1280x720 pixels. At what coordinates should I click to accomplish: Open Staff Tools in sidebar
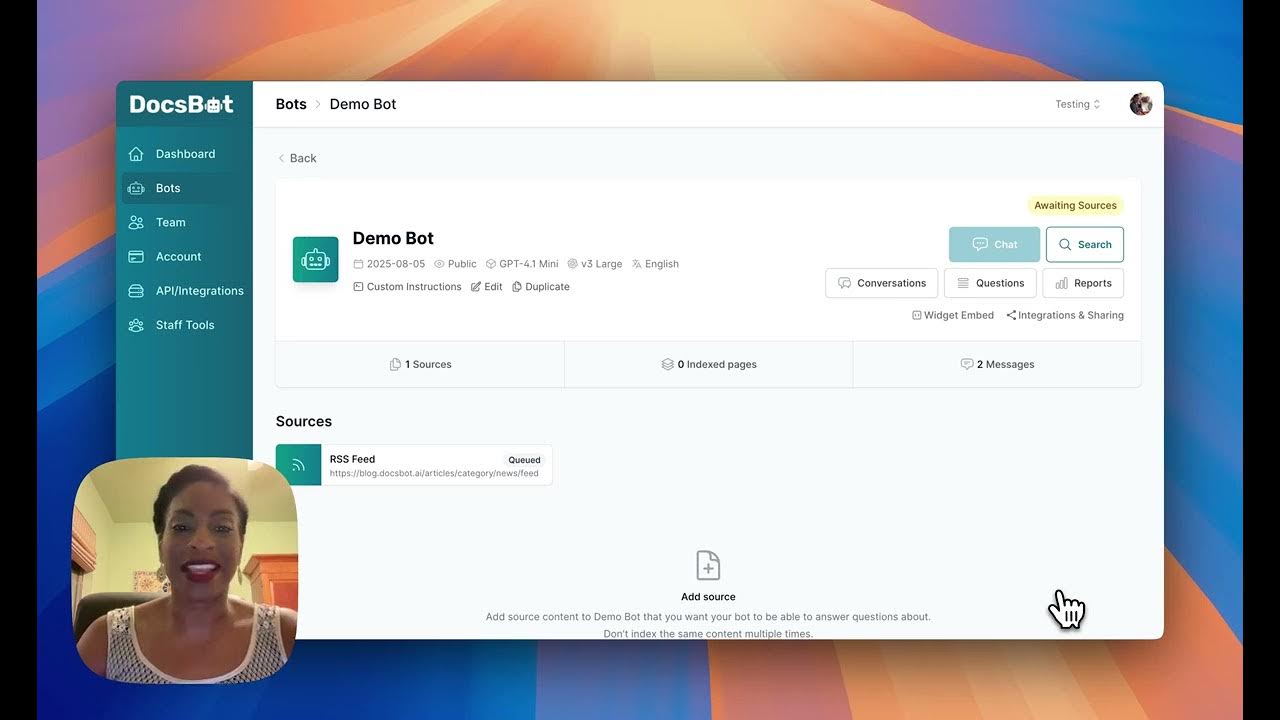[184, 325]
